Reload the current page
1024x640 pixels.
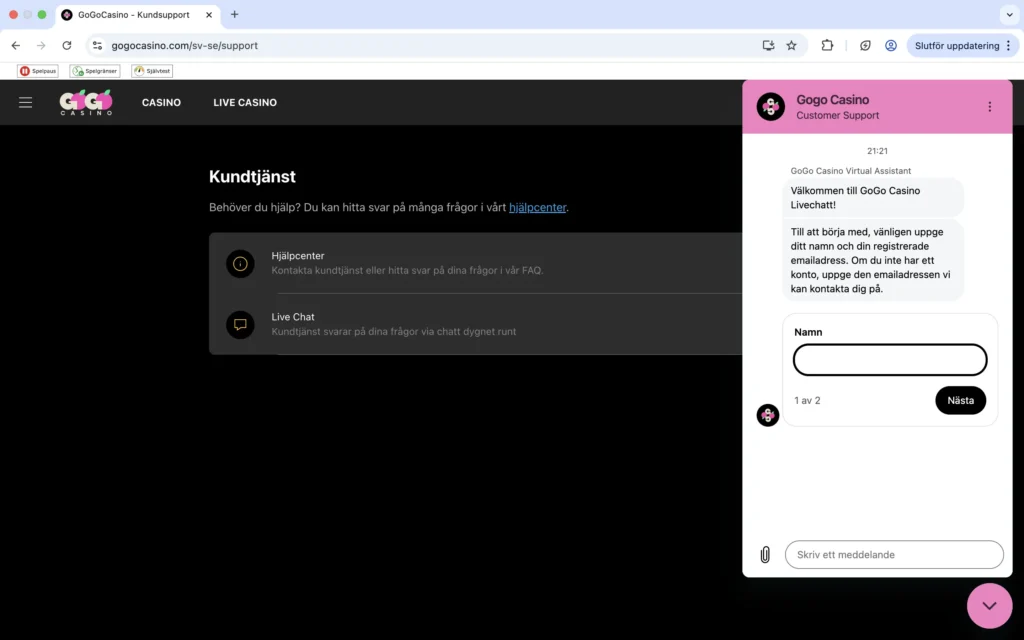click(66, 45)
